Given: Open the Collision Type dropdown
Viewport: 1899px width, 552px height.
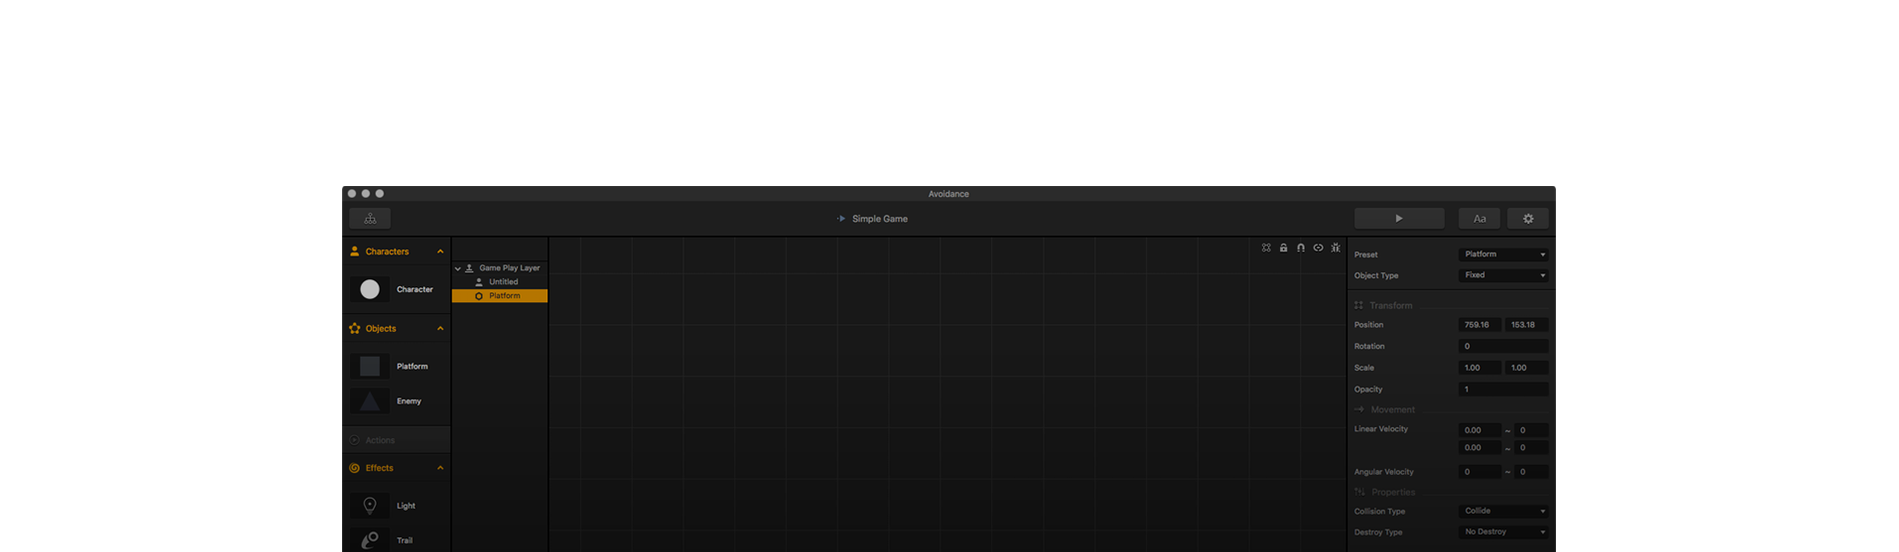Looking at the screenshot, I should (1503, 511).
